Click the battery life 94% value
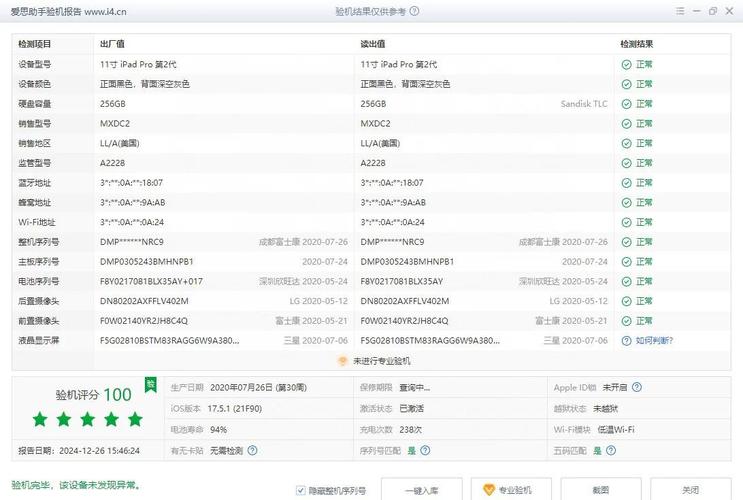The height and width of the screenshot is (500, 743). tap(218, 430)
